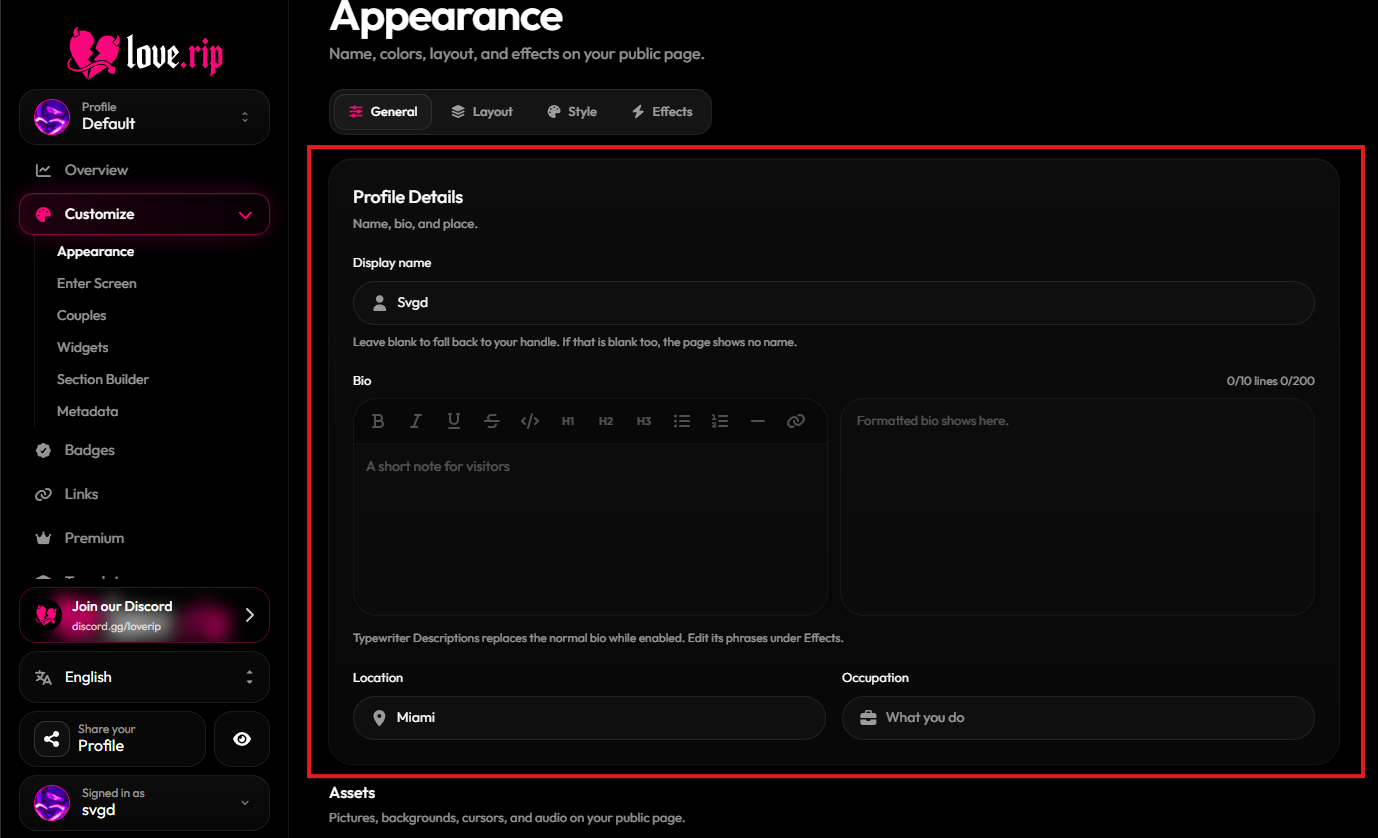Select Appearance under Customize
The width and height of the screenshot is (1378, 838).
95,251
